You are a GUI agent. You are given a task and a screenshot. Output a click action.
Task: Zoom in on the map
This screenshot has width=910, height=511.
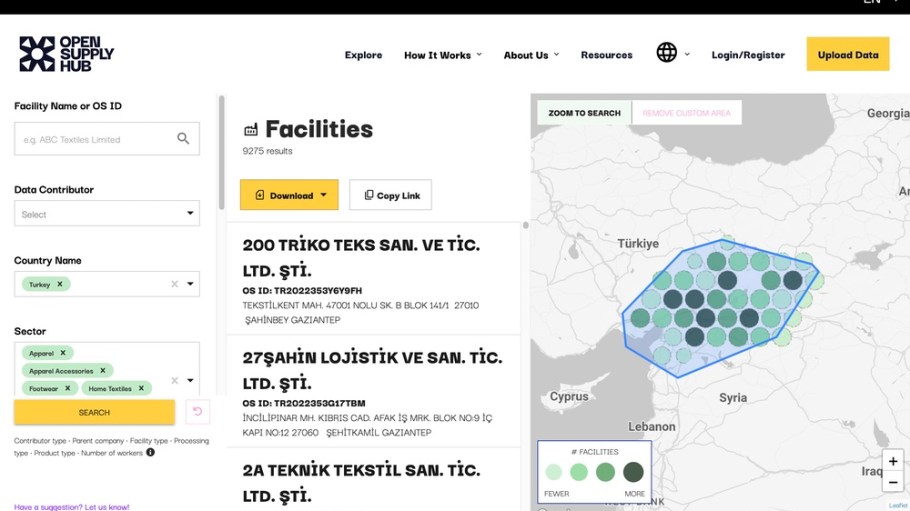893,461
